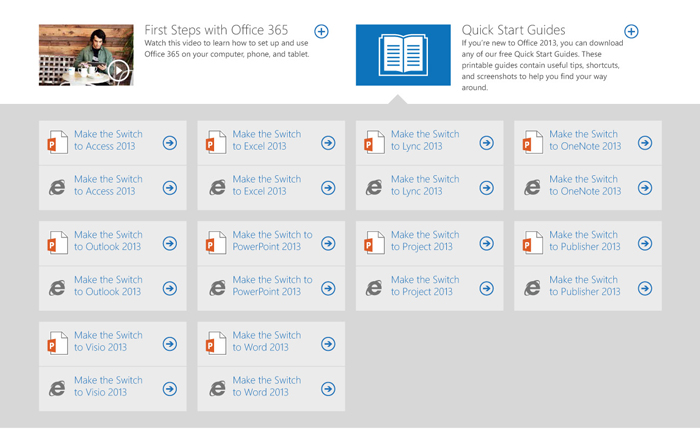Image resolution: width=700 pixels, height=445 pixels.
Task: Click the blue open book Quick Start Guides tile
Action: (x=403, y=55)
